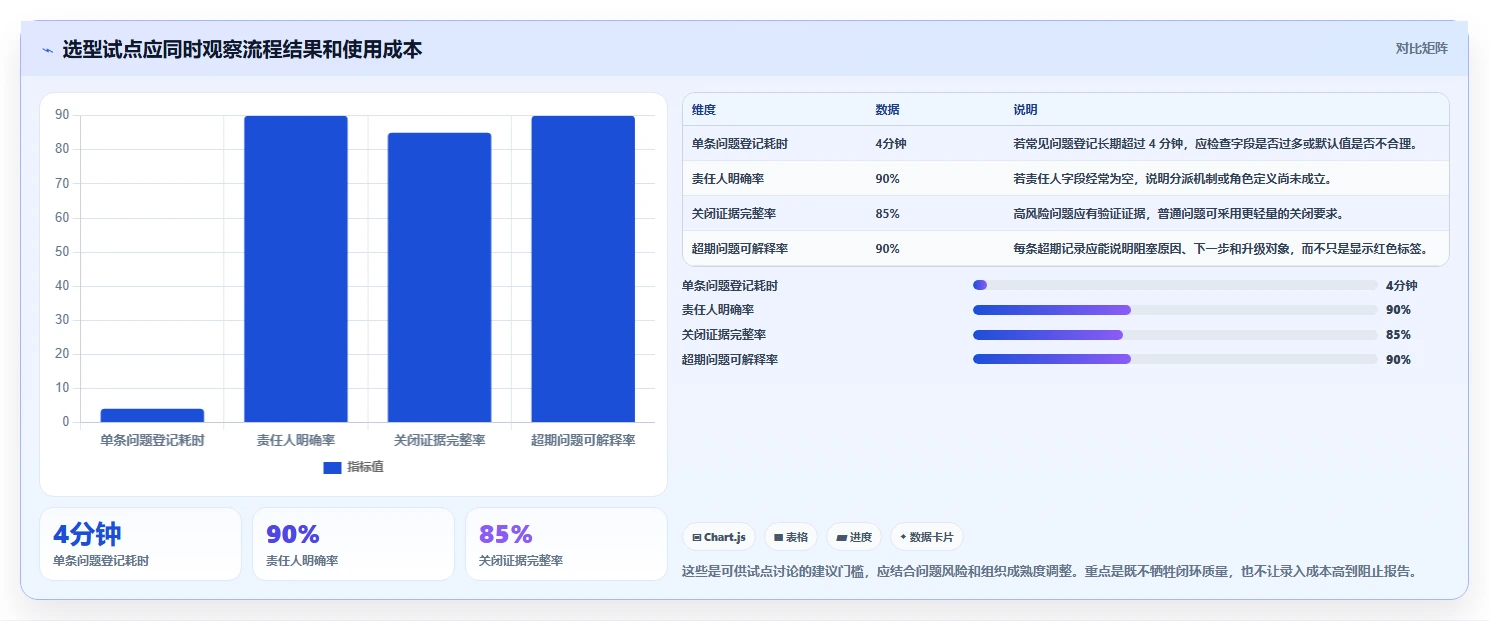Click the 关闭证据完整率 progress bar
The height and width of the screenshot is (621, 1489).
click(1175, 335)
